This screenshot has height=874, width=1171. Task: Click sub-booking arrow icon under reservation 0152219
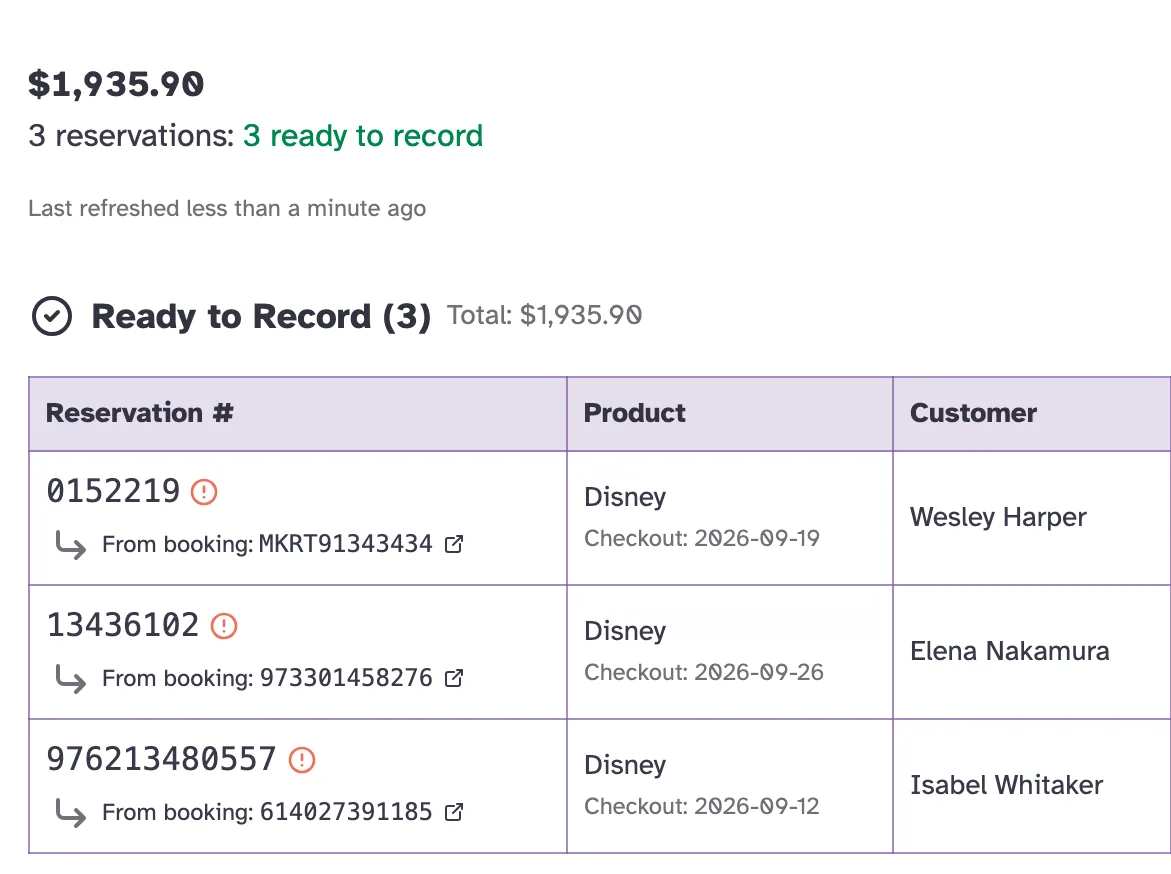point(71,545)
